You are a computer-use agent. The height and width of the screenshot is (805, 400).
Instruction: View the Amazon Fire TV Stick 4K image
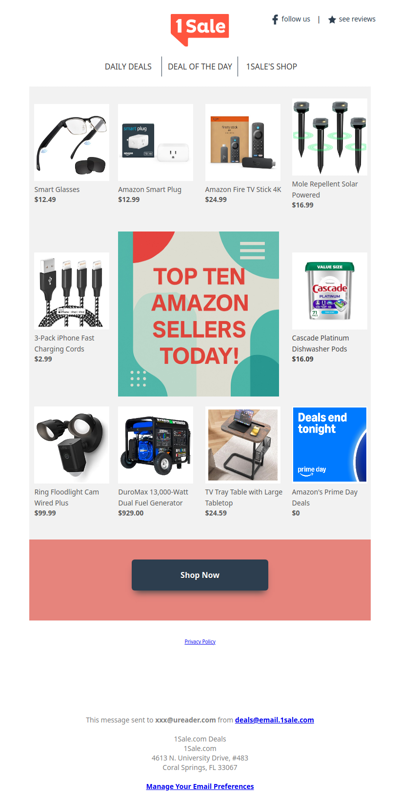pos(243,142)
